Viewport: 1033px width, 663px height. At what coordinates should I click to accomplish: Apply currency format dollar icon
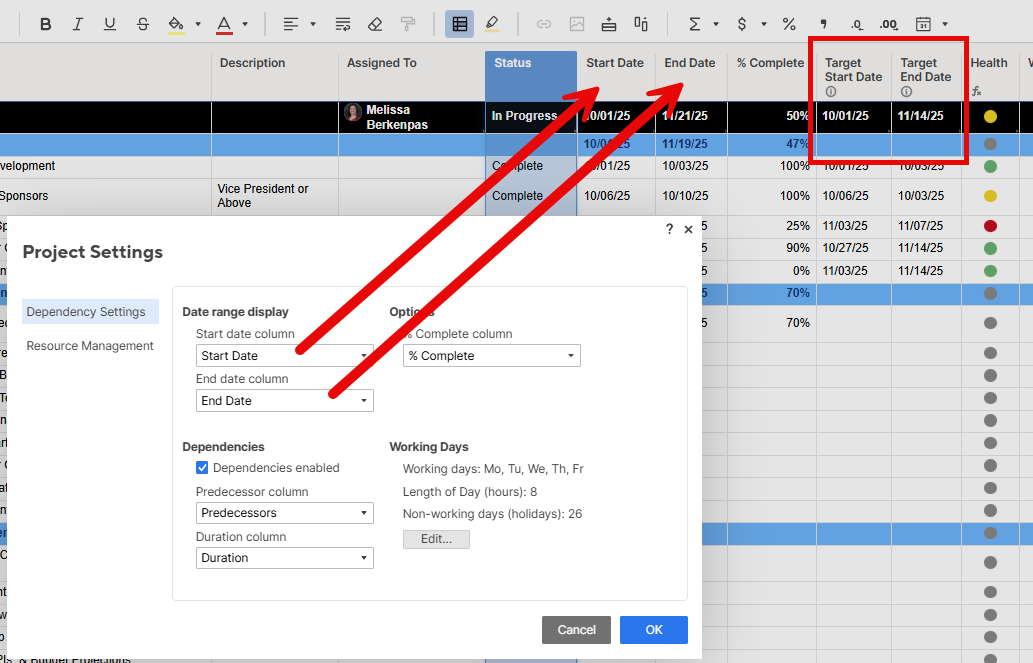point(742,24)
